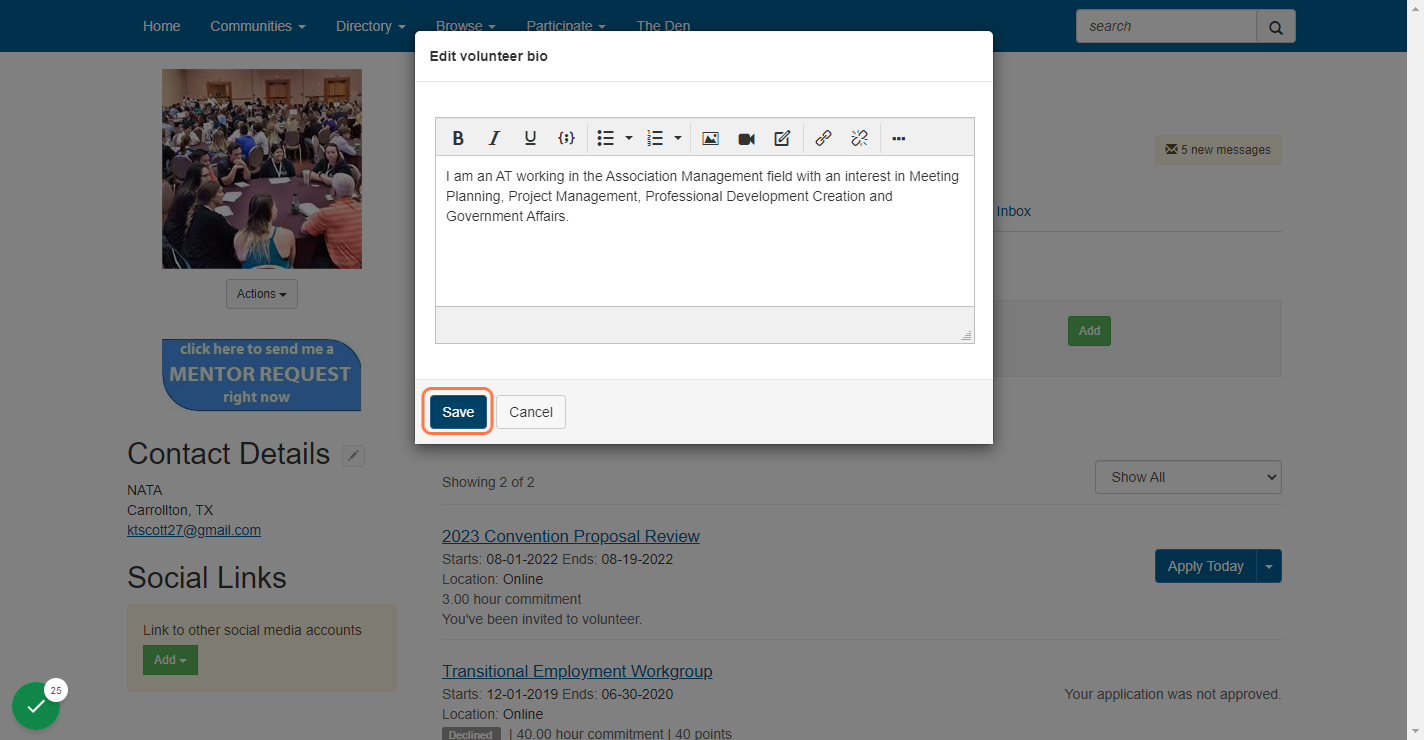
Task: Click the search input field
Action: [1166, 27]
